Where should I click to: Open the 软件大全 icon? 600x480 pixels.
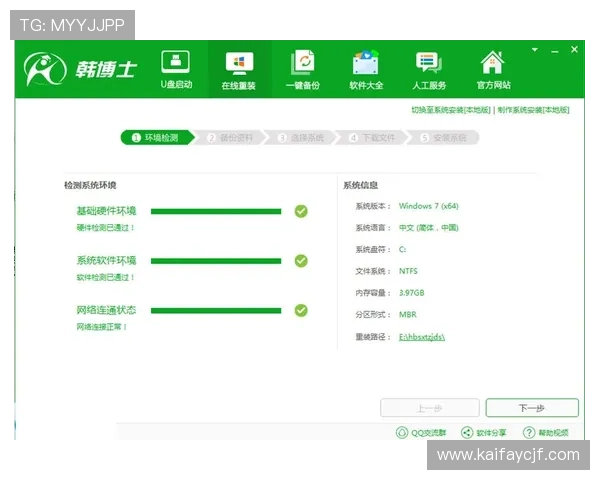(366, 62)
